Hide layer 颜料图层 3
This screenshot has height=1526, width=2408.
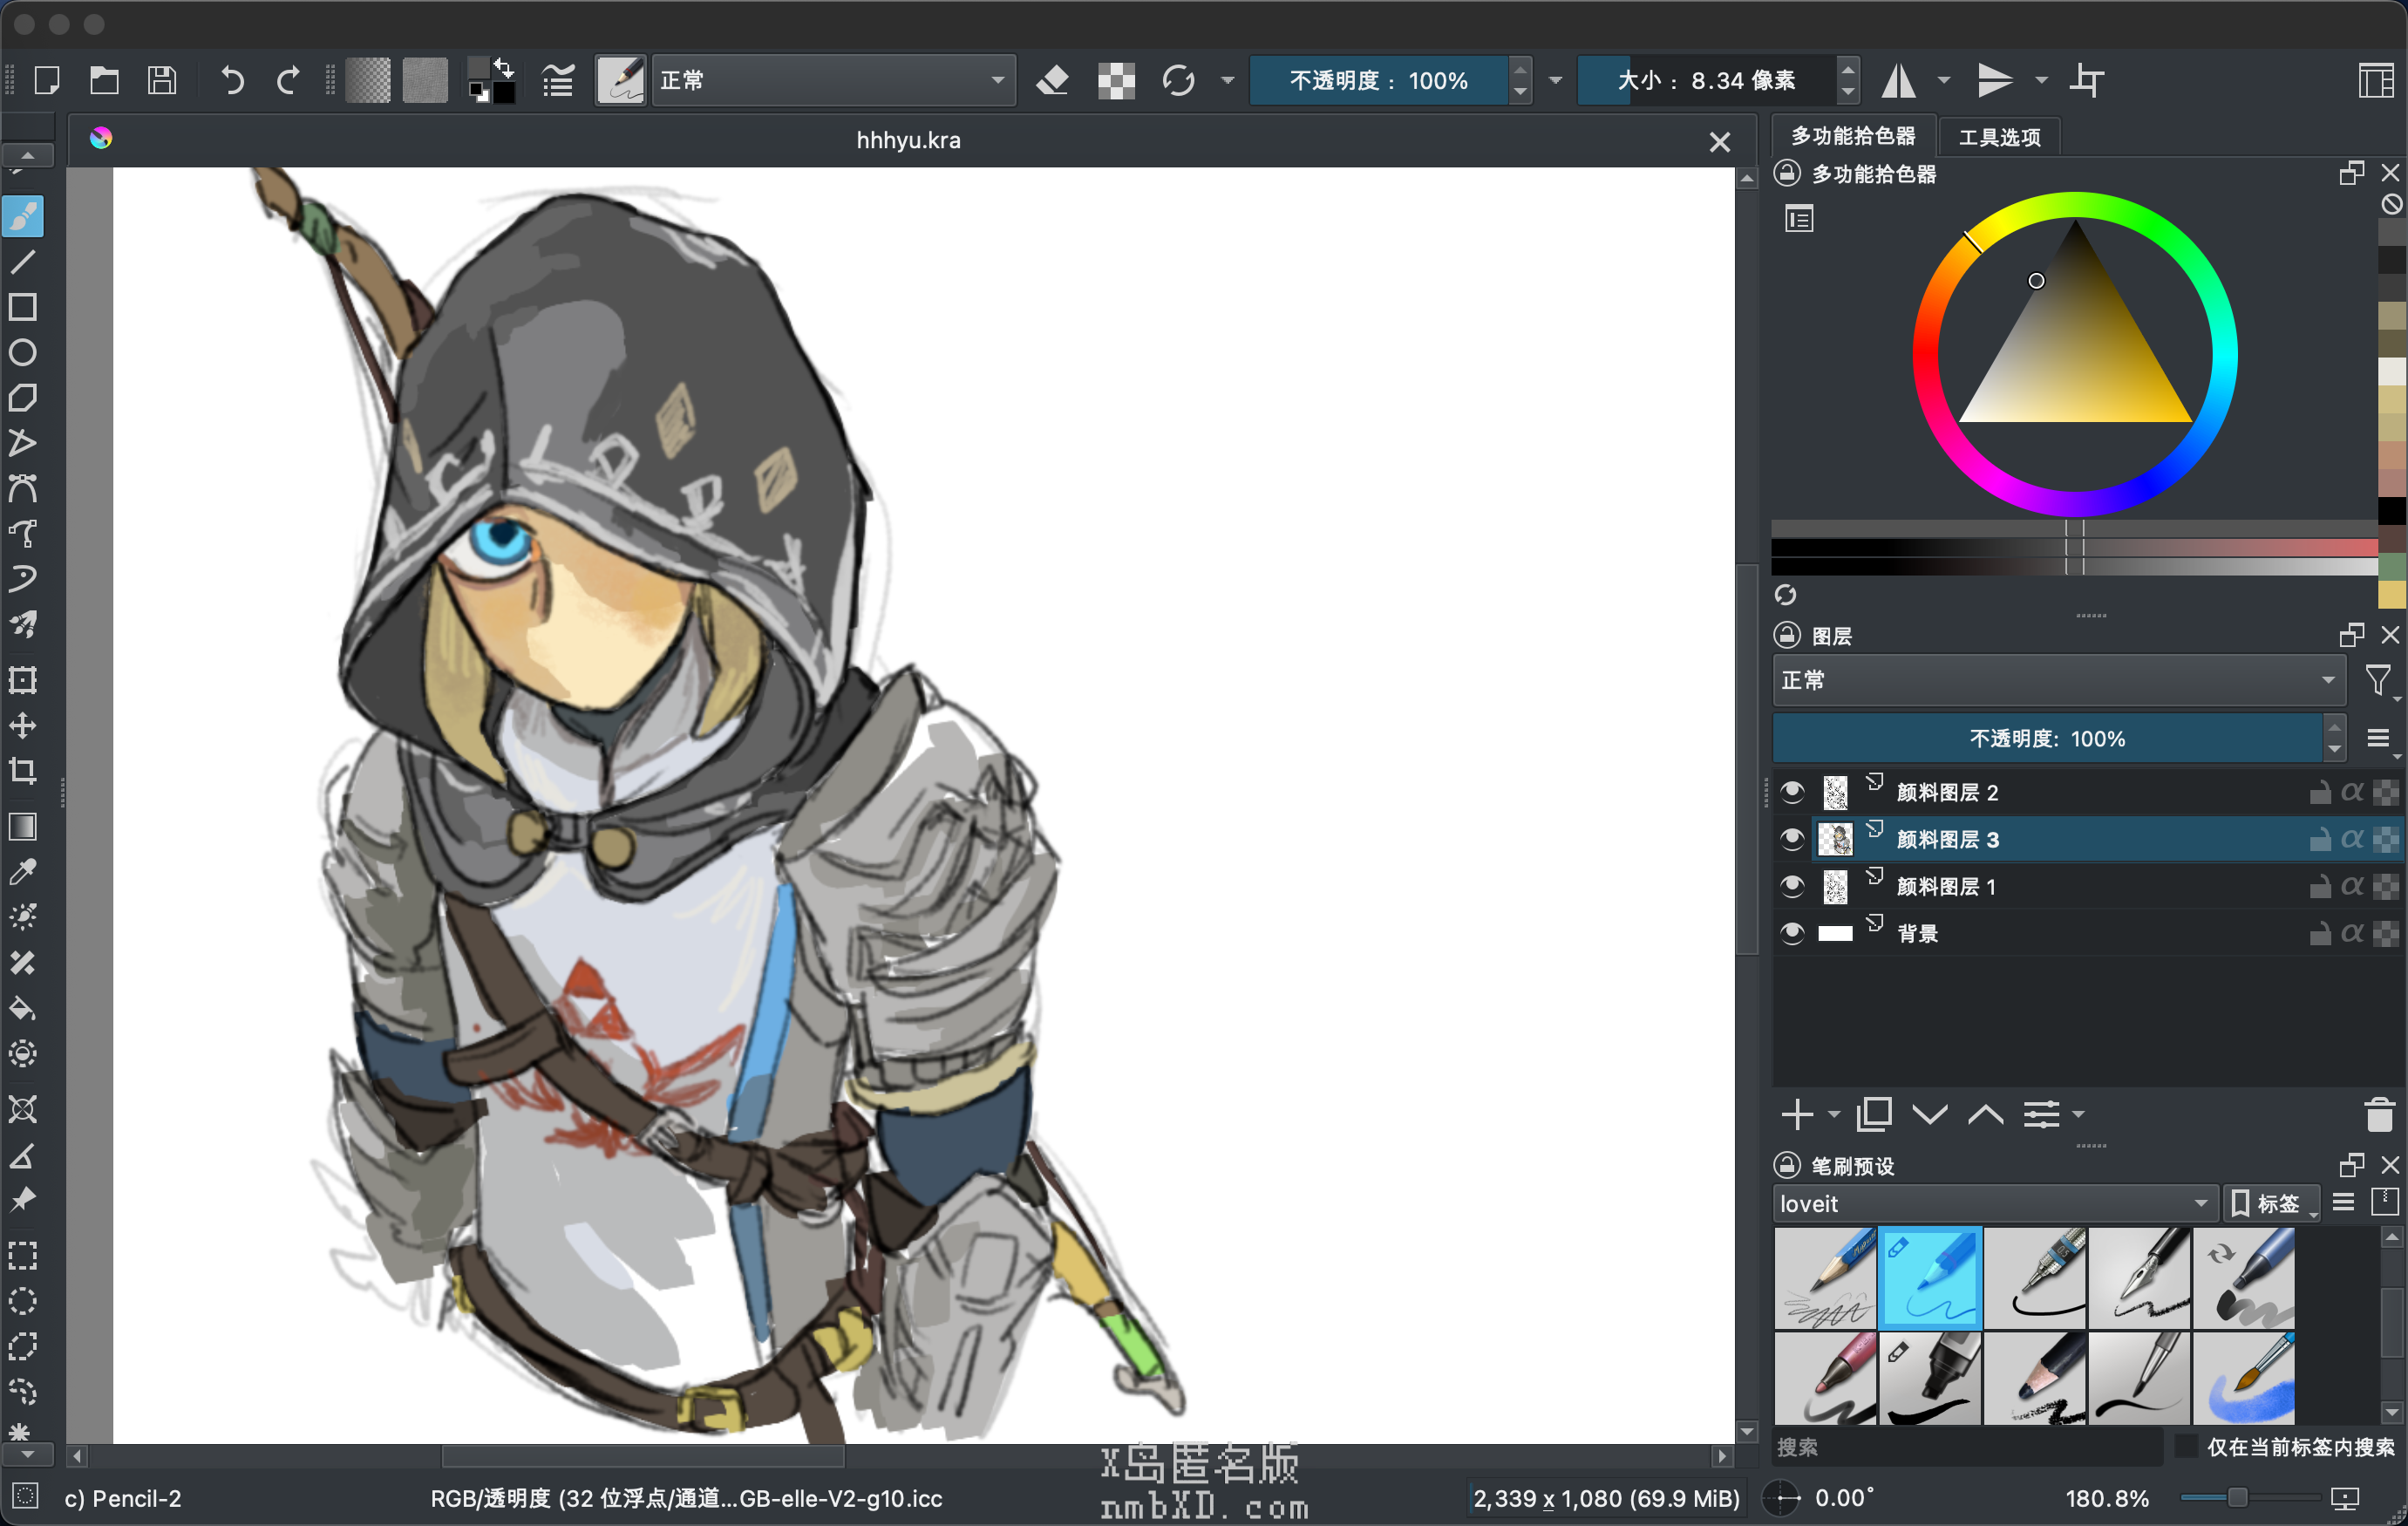tap(1792, 839)
